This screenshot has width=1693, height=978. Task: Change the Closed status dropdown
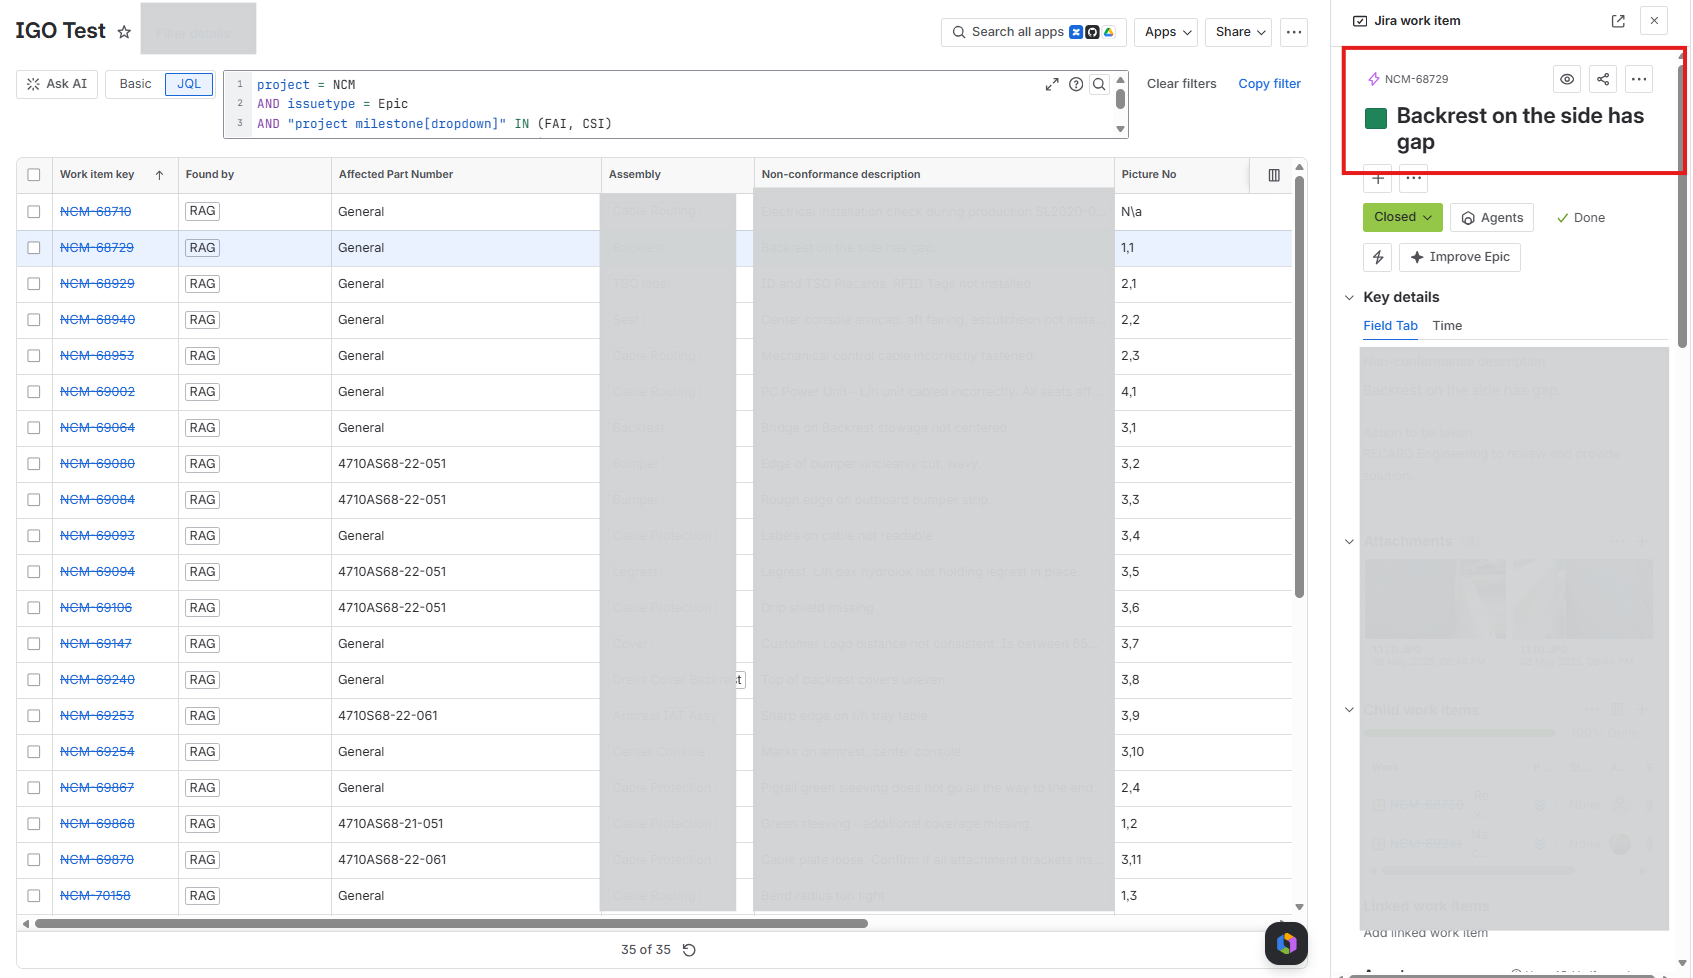(x=1402, y=217)
